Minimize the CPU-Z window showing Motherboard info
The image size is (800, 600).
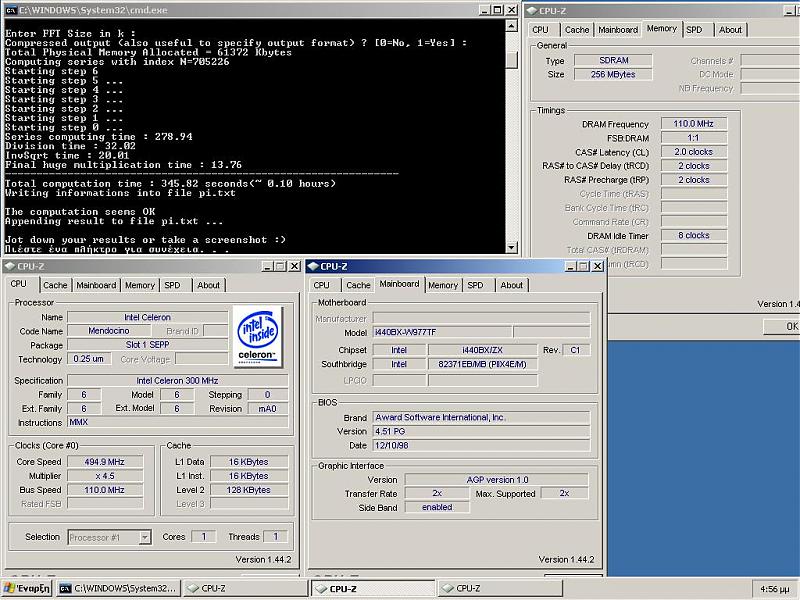click(x=571, y=266)
